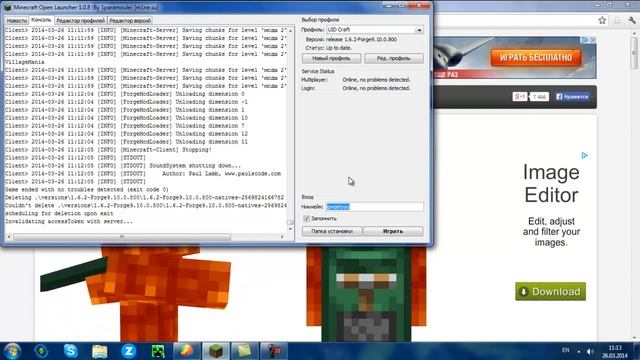Click the 'scheduling for deletion upon exit' log line
Screen dimensions: 640x360
point(59,213)
